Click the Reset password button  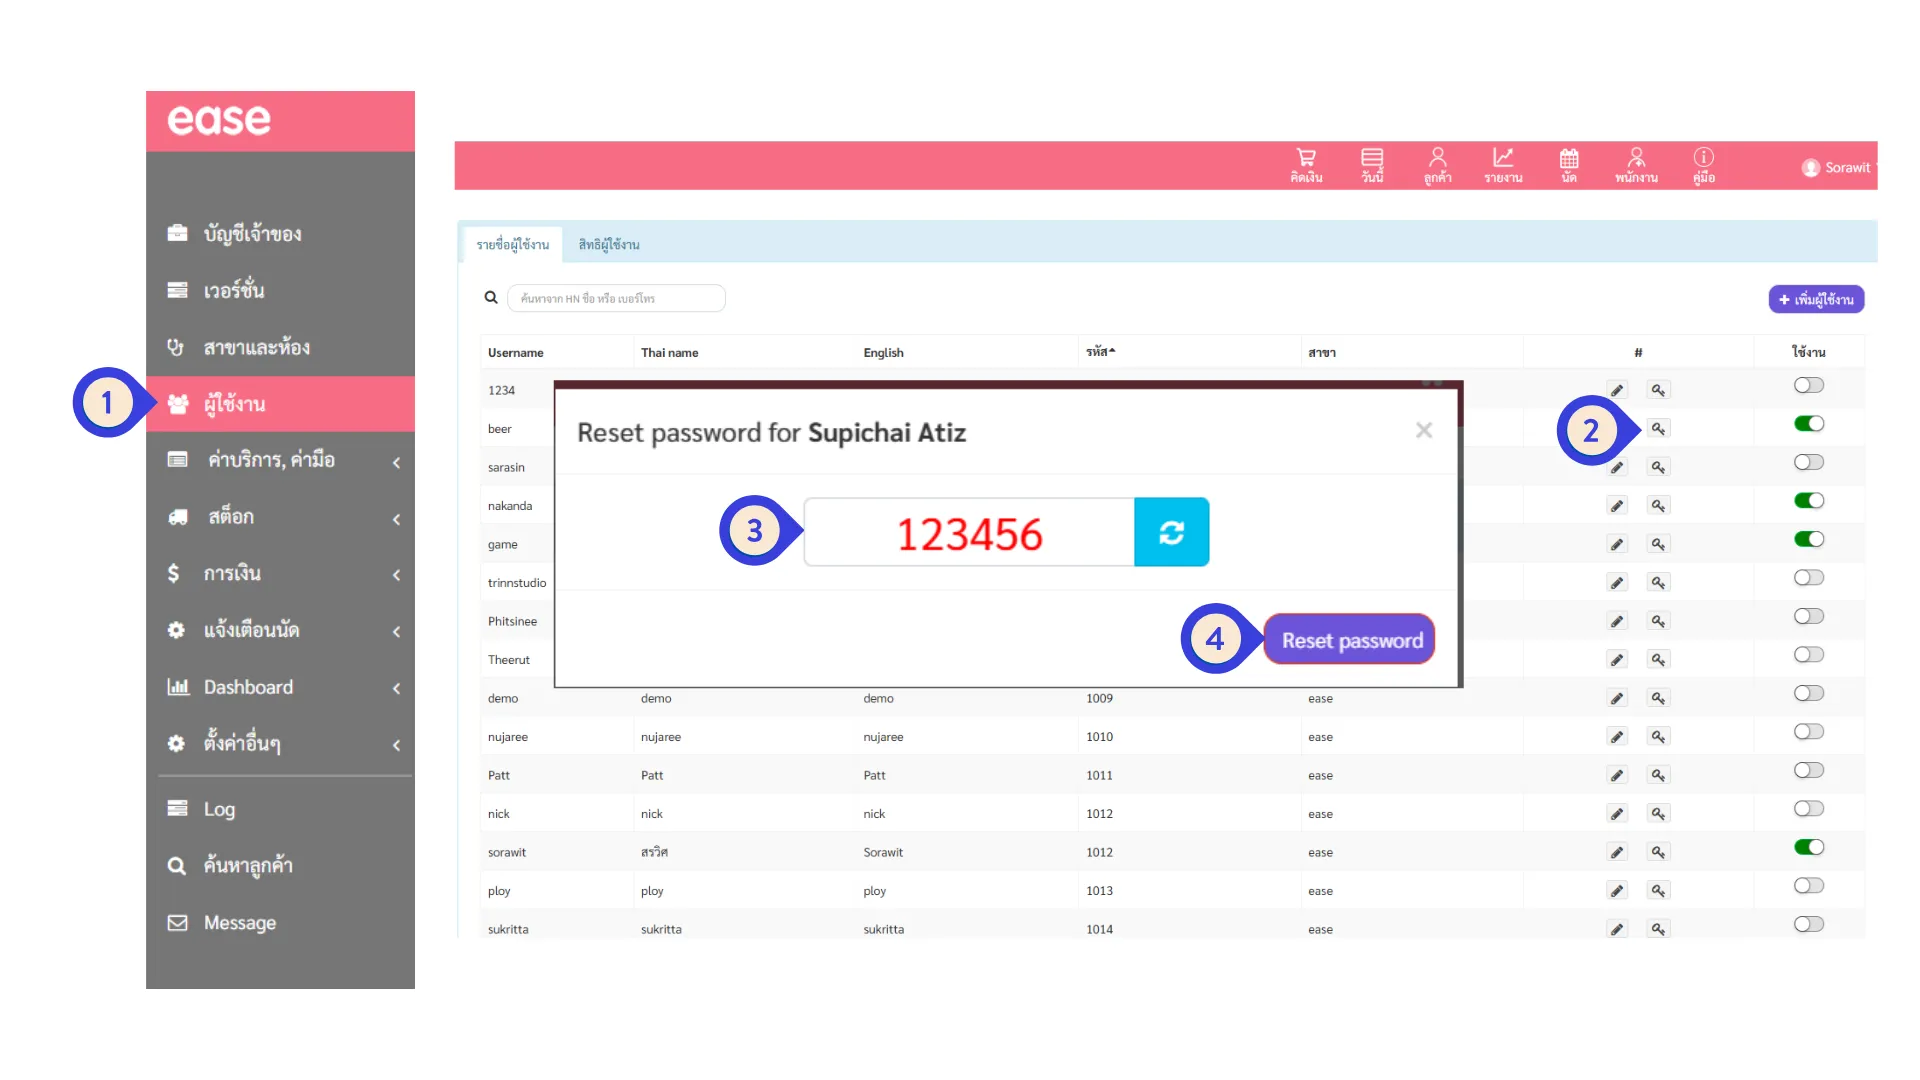[x=1351, y=640]
